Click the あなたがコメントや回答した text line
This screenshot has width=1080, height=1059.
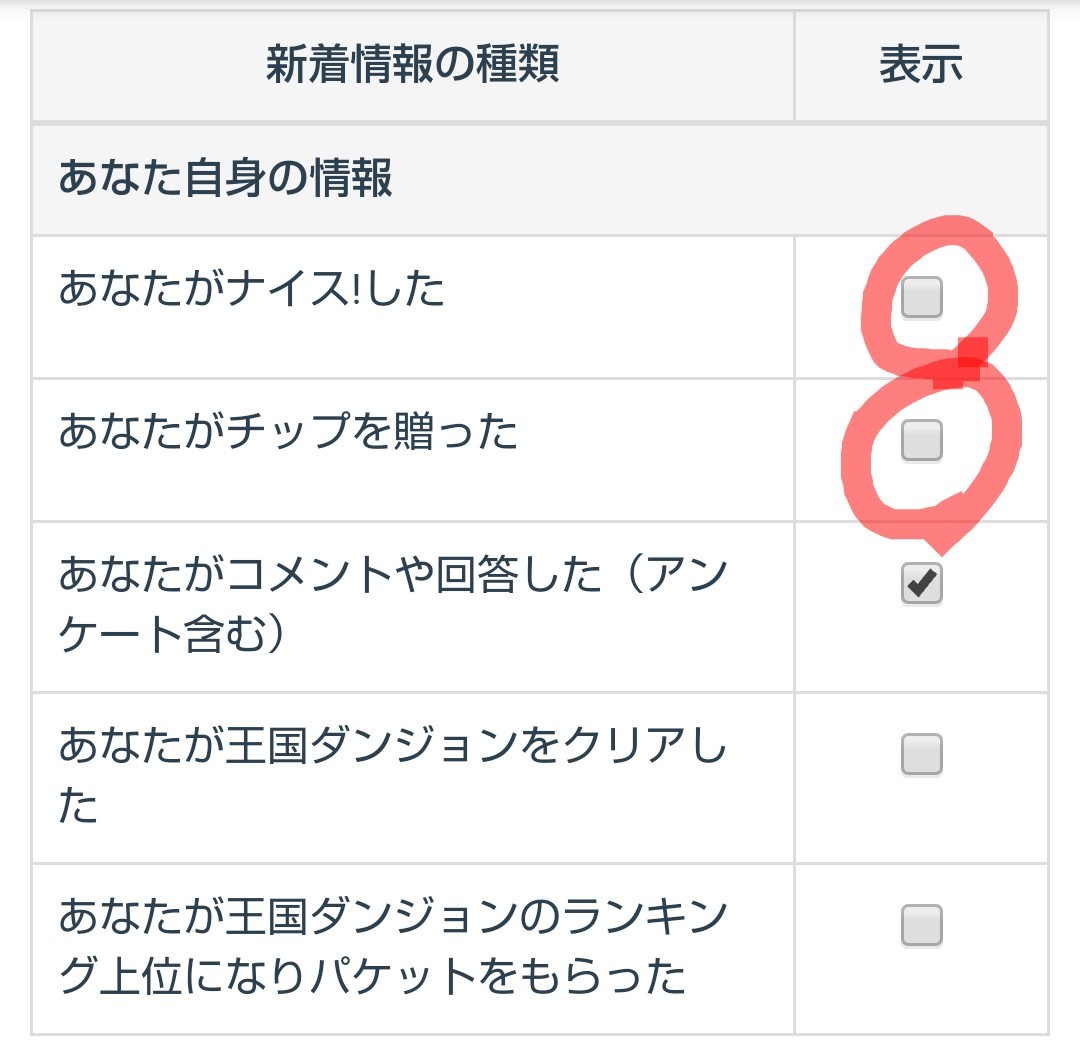[392, 577]
